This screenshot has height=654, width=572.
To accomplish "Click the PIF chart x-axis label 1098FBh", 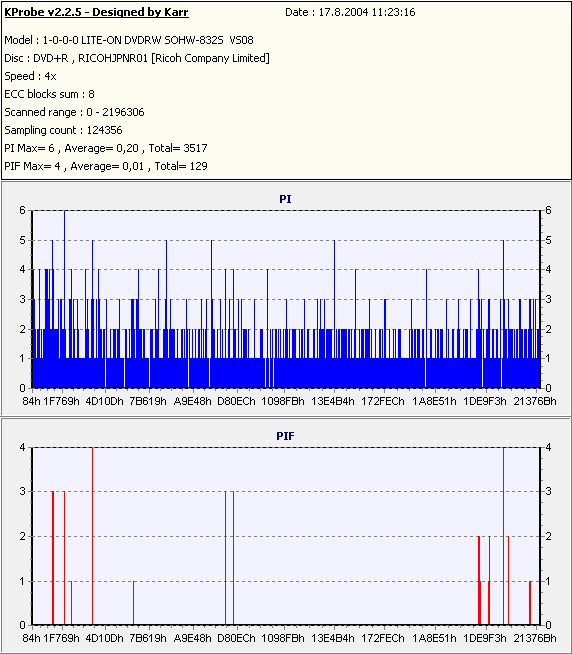I will pos(283,638).
